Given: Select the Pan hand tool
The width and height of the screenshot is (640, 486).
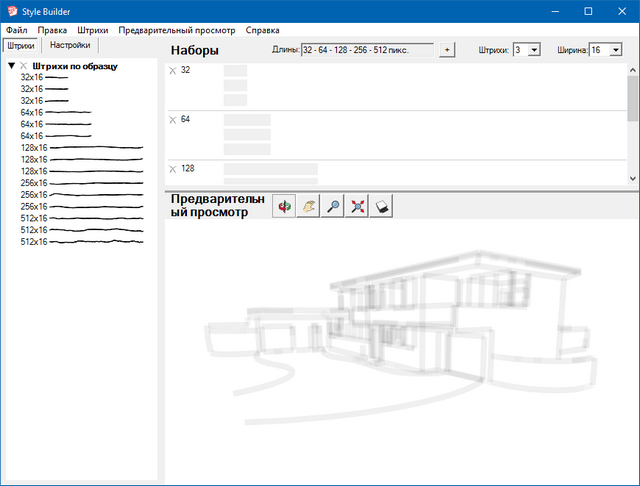Looking at the screenshot, I should tap(308, 206).
